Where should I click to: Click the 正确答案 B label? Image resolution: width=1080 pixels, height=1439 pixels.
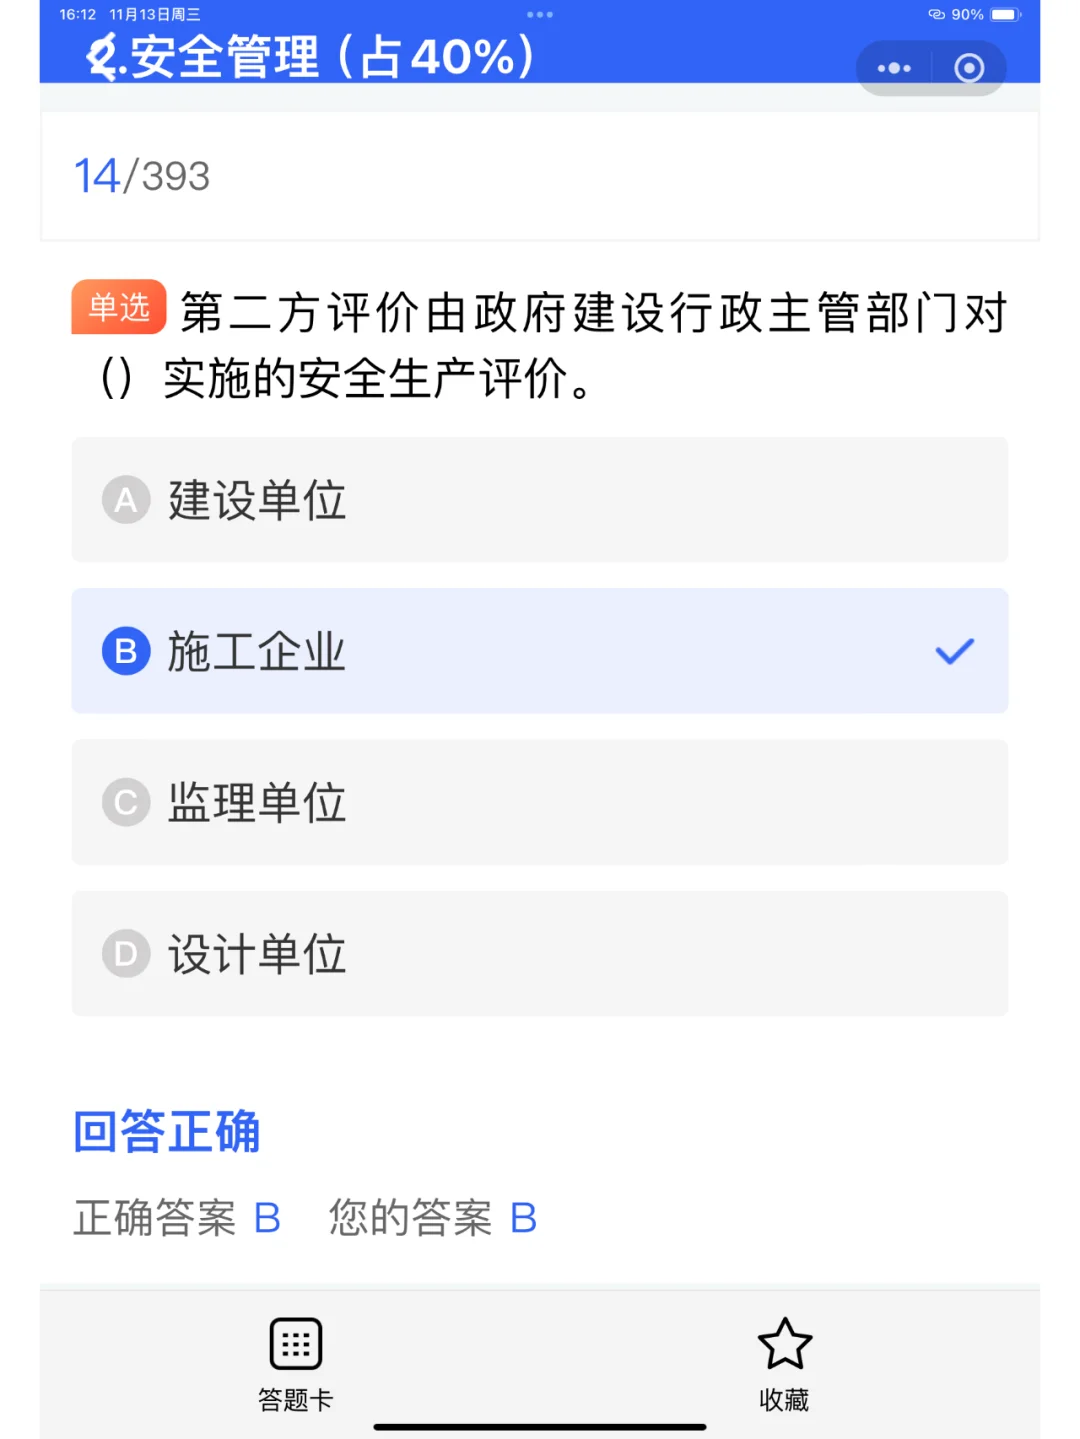[x=177, y=1218]
